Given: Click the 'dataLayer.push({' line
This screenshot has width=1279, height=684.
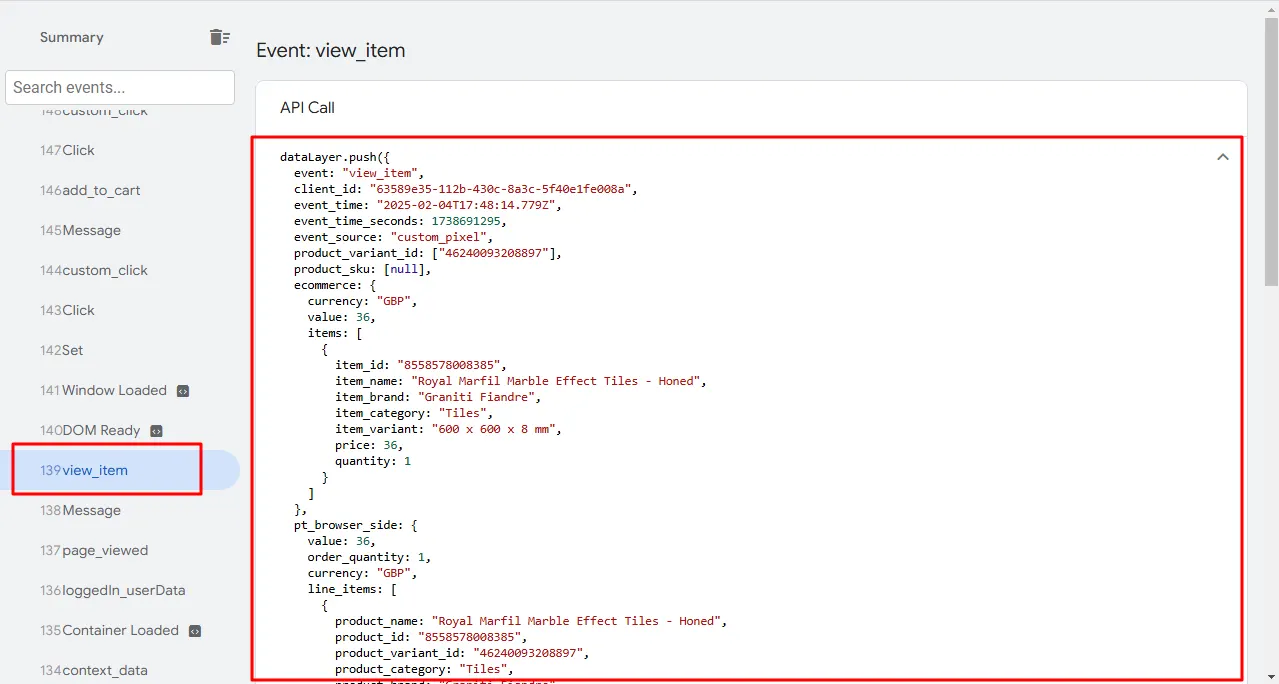Looking at the screenshot, I should (x=335, y=157).
